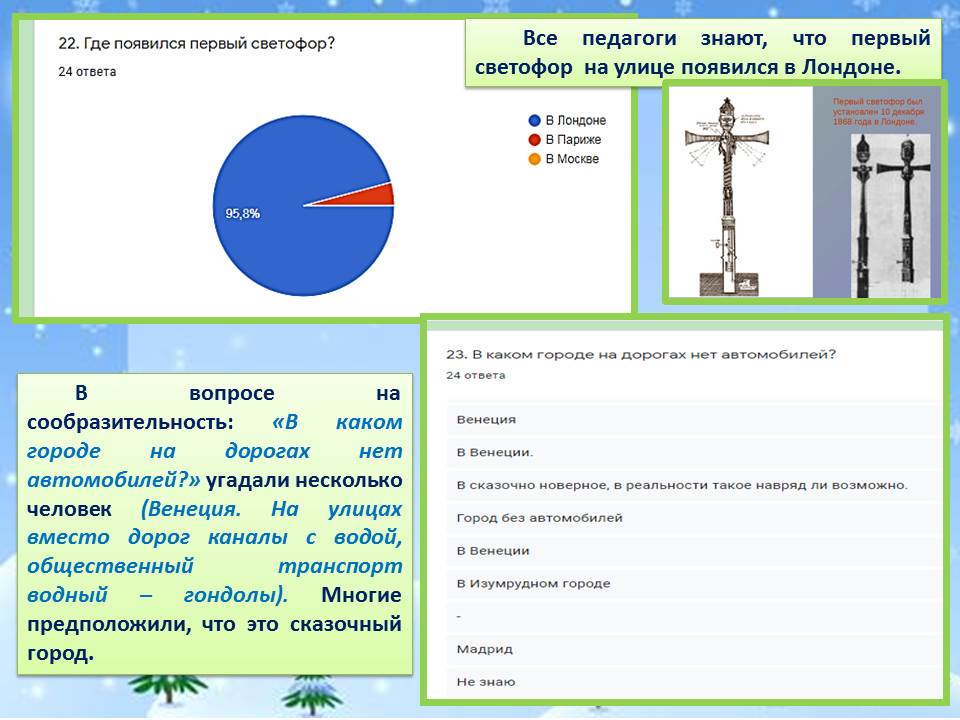Select the answer row 'Город без автомобилей'
960x720 pixels.
(693, 518)
